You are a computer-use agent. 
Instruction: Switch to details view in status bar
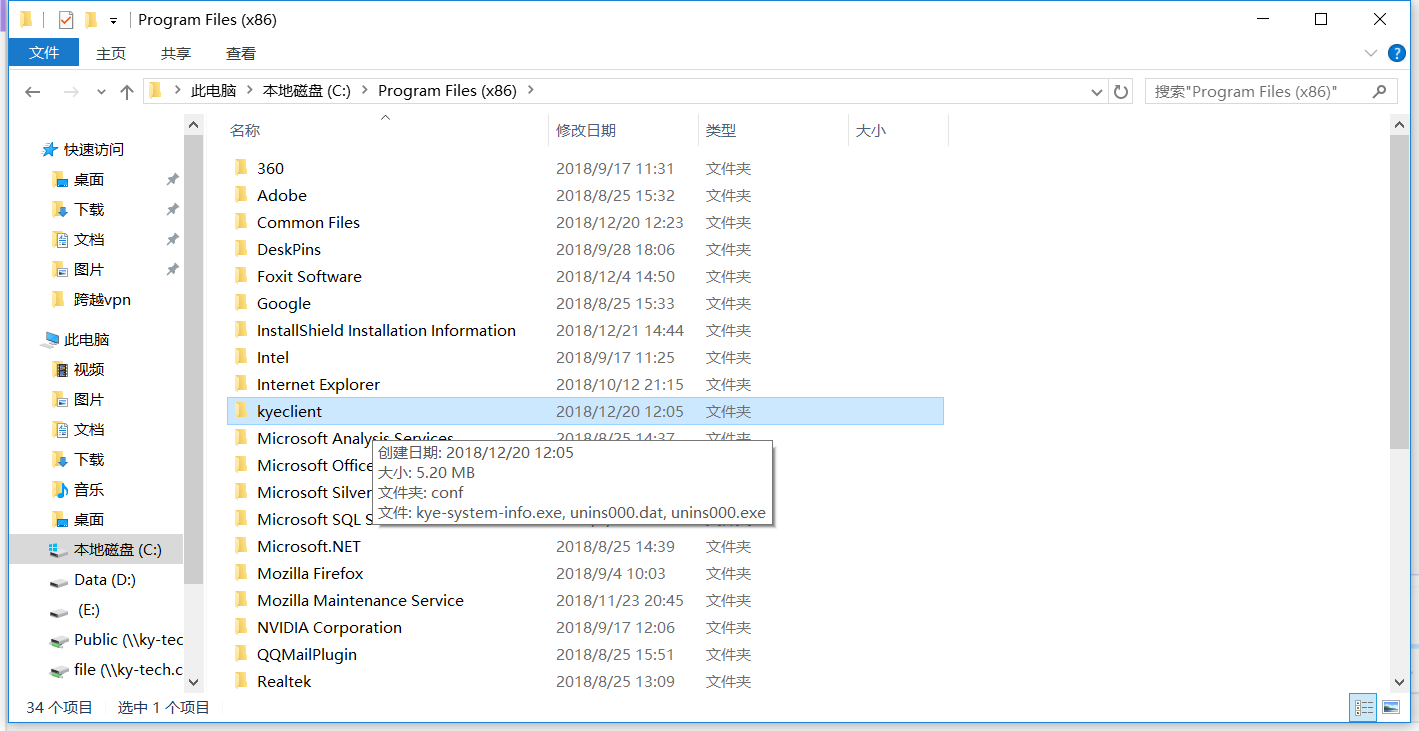pos(1364,708)
